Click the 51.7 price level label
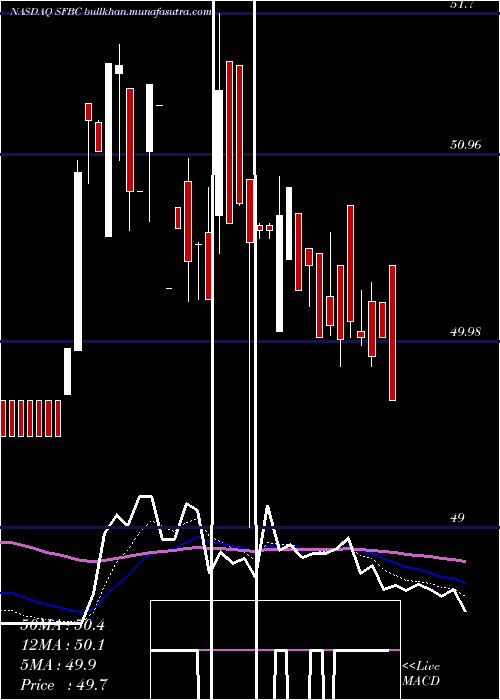The image size is (500, 700). (x=462, y=5)
